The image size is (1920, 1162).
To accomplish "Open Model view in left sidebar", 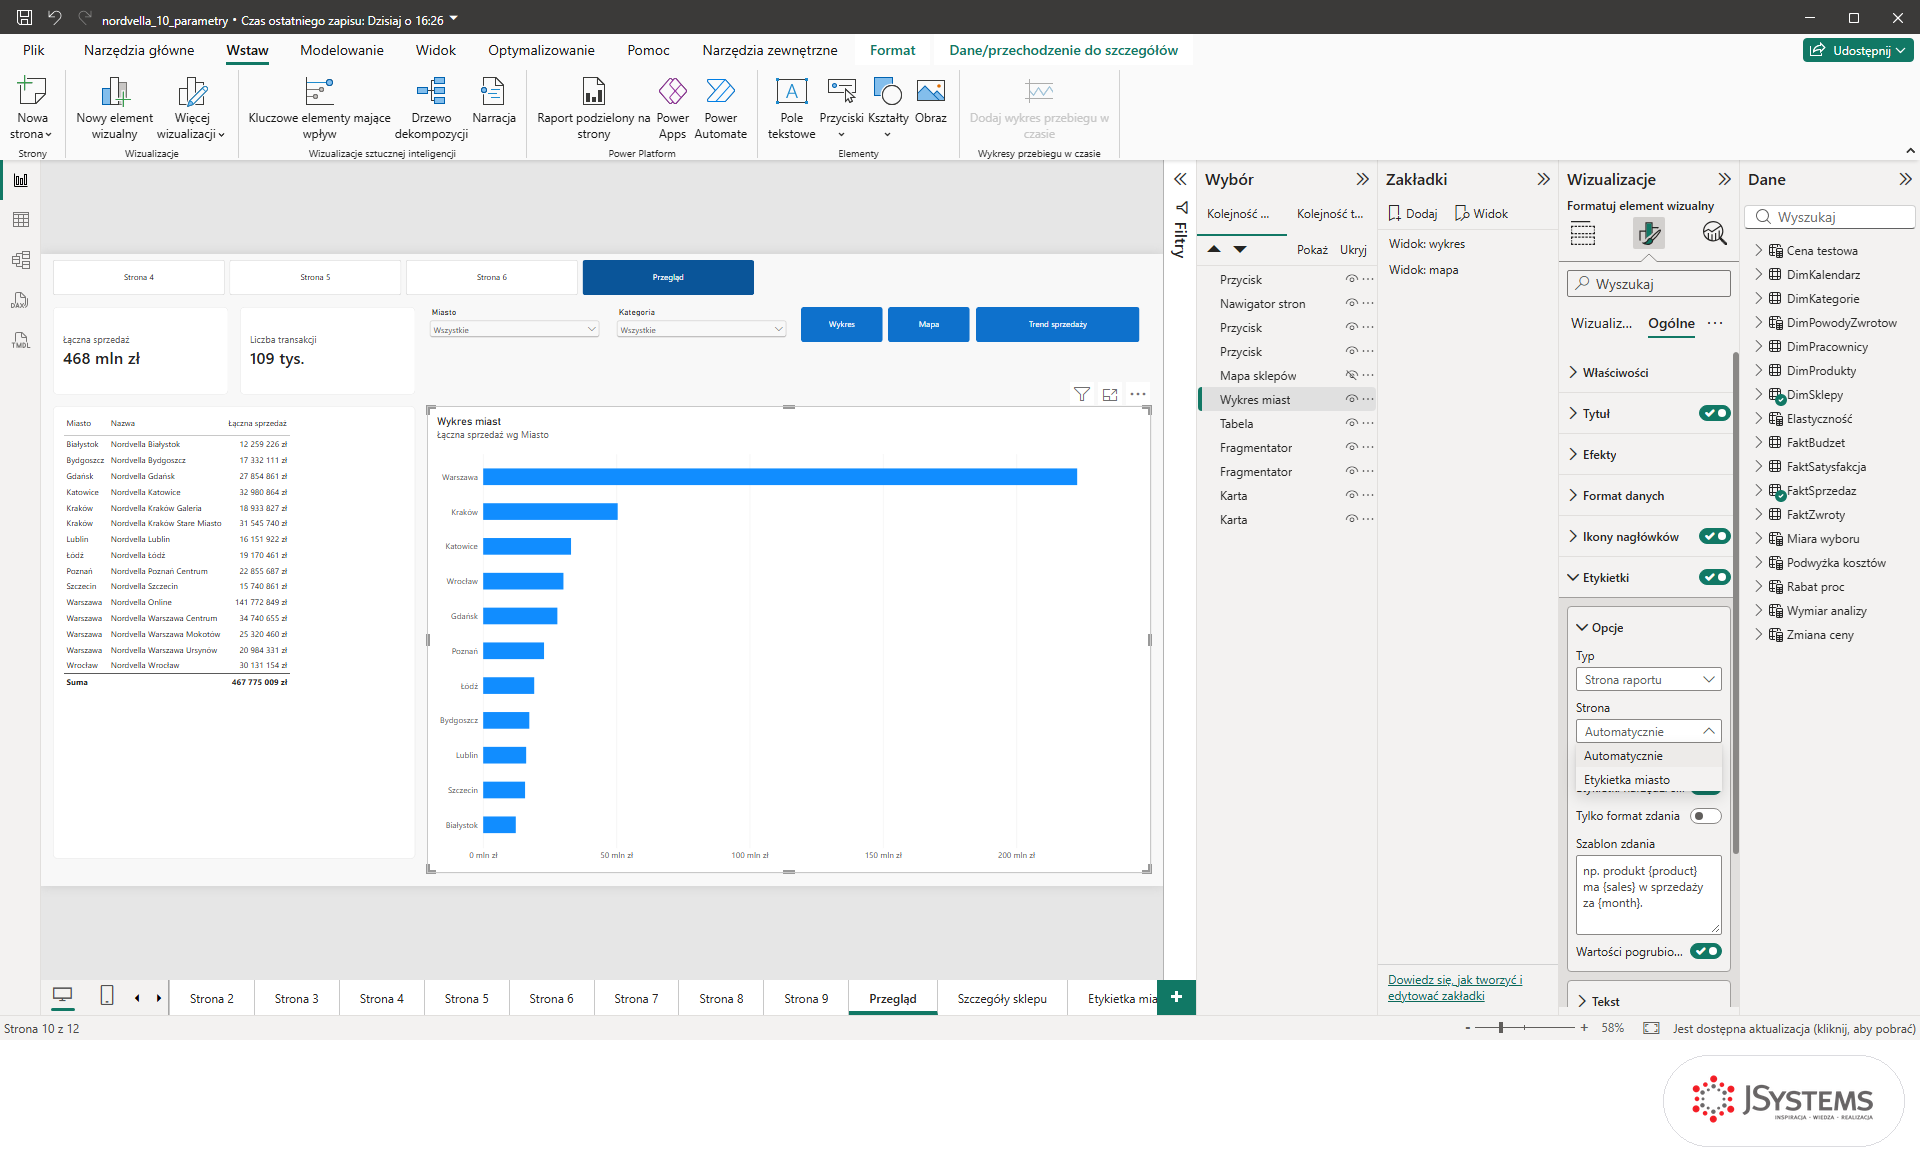I will pos(21,260).
